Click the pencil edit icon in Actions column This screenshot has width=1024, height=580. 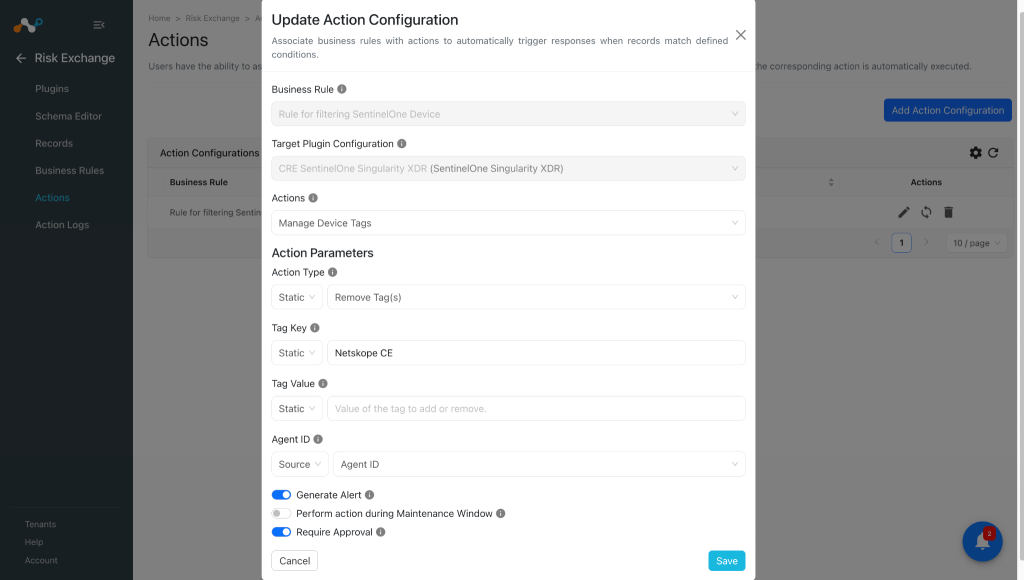coord(904,212)
